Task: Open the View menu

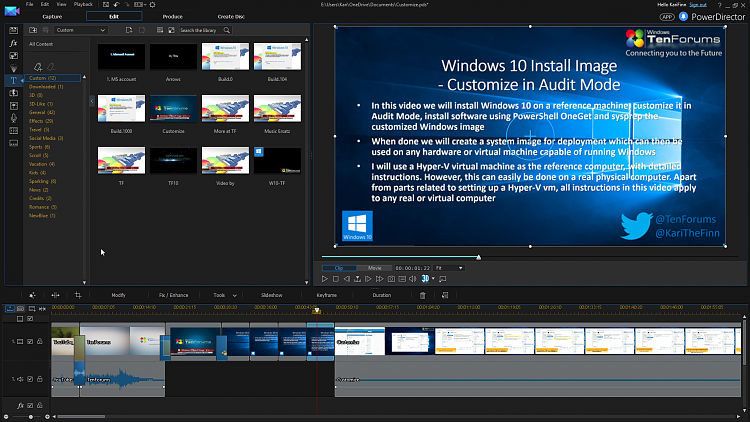Action: coord(61,4)
